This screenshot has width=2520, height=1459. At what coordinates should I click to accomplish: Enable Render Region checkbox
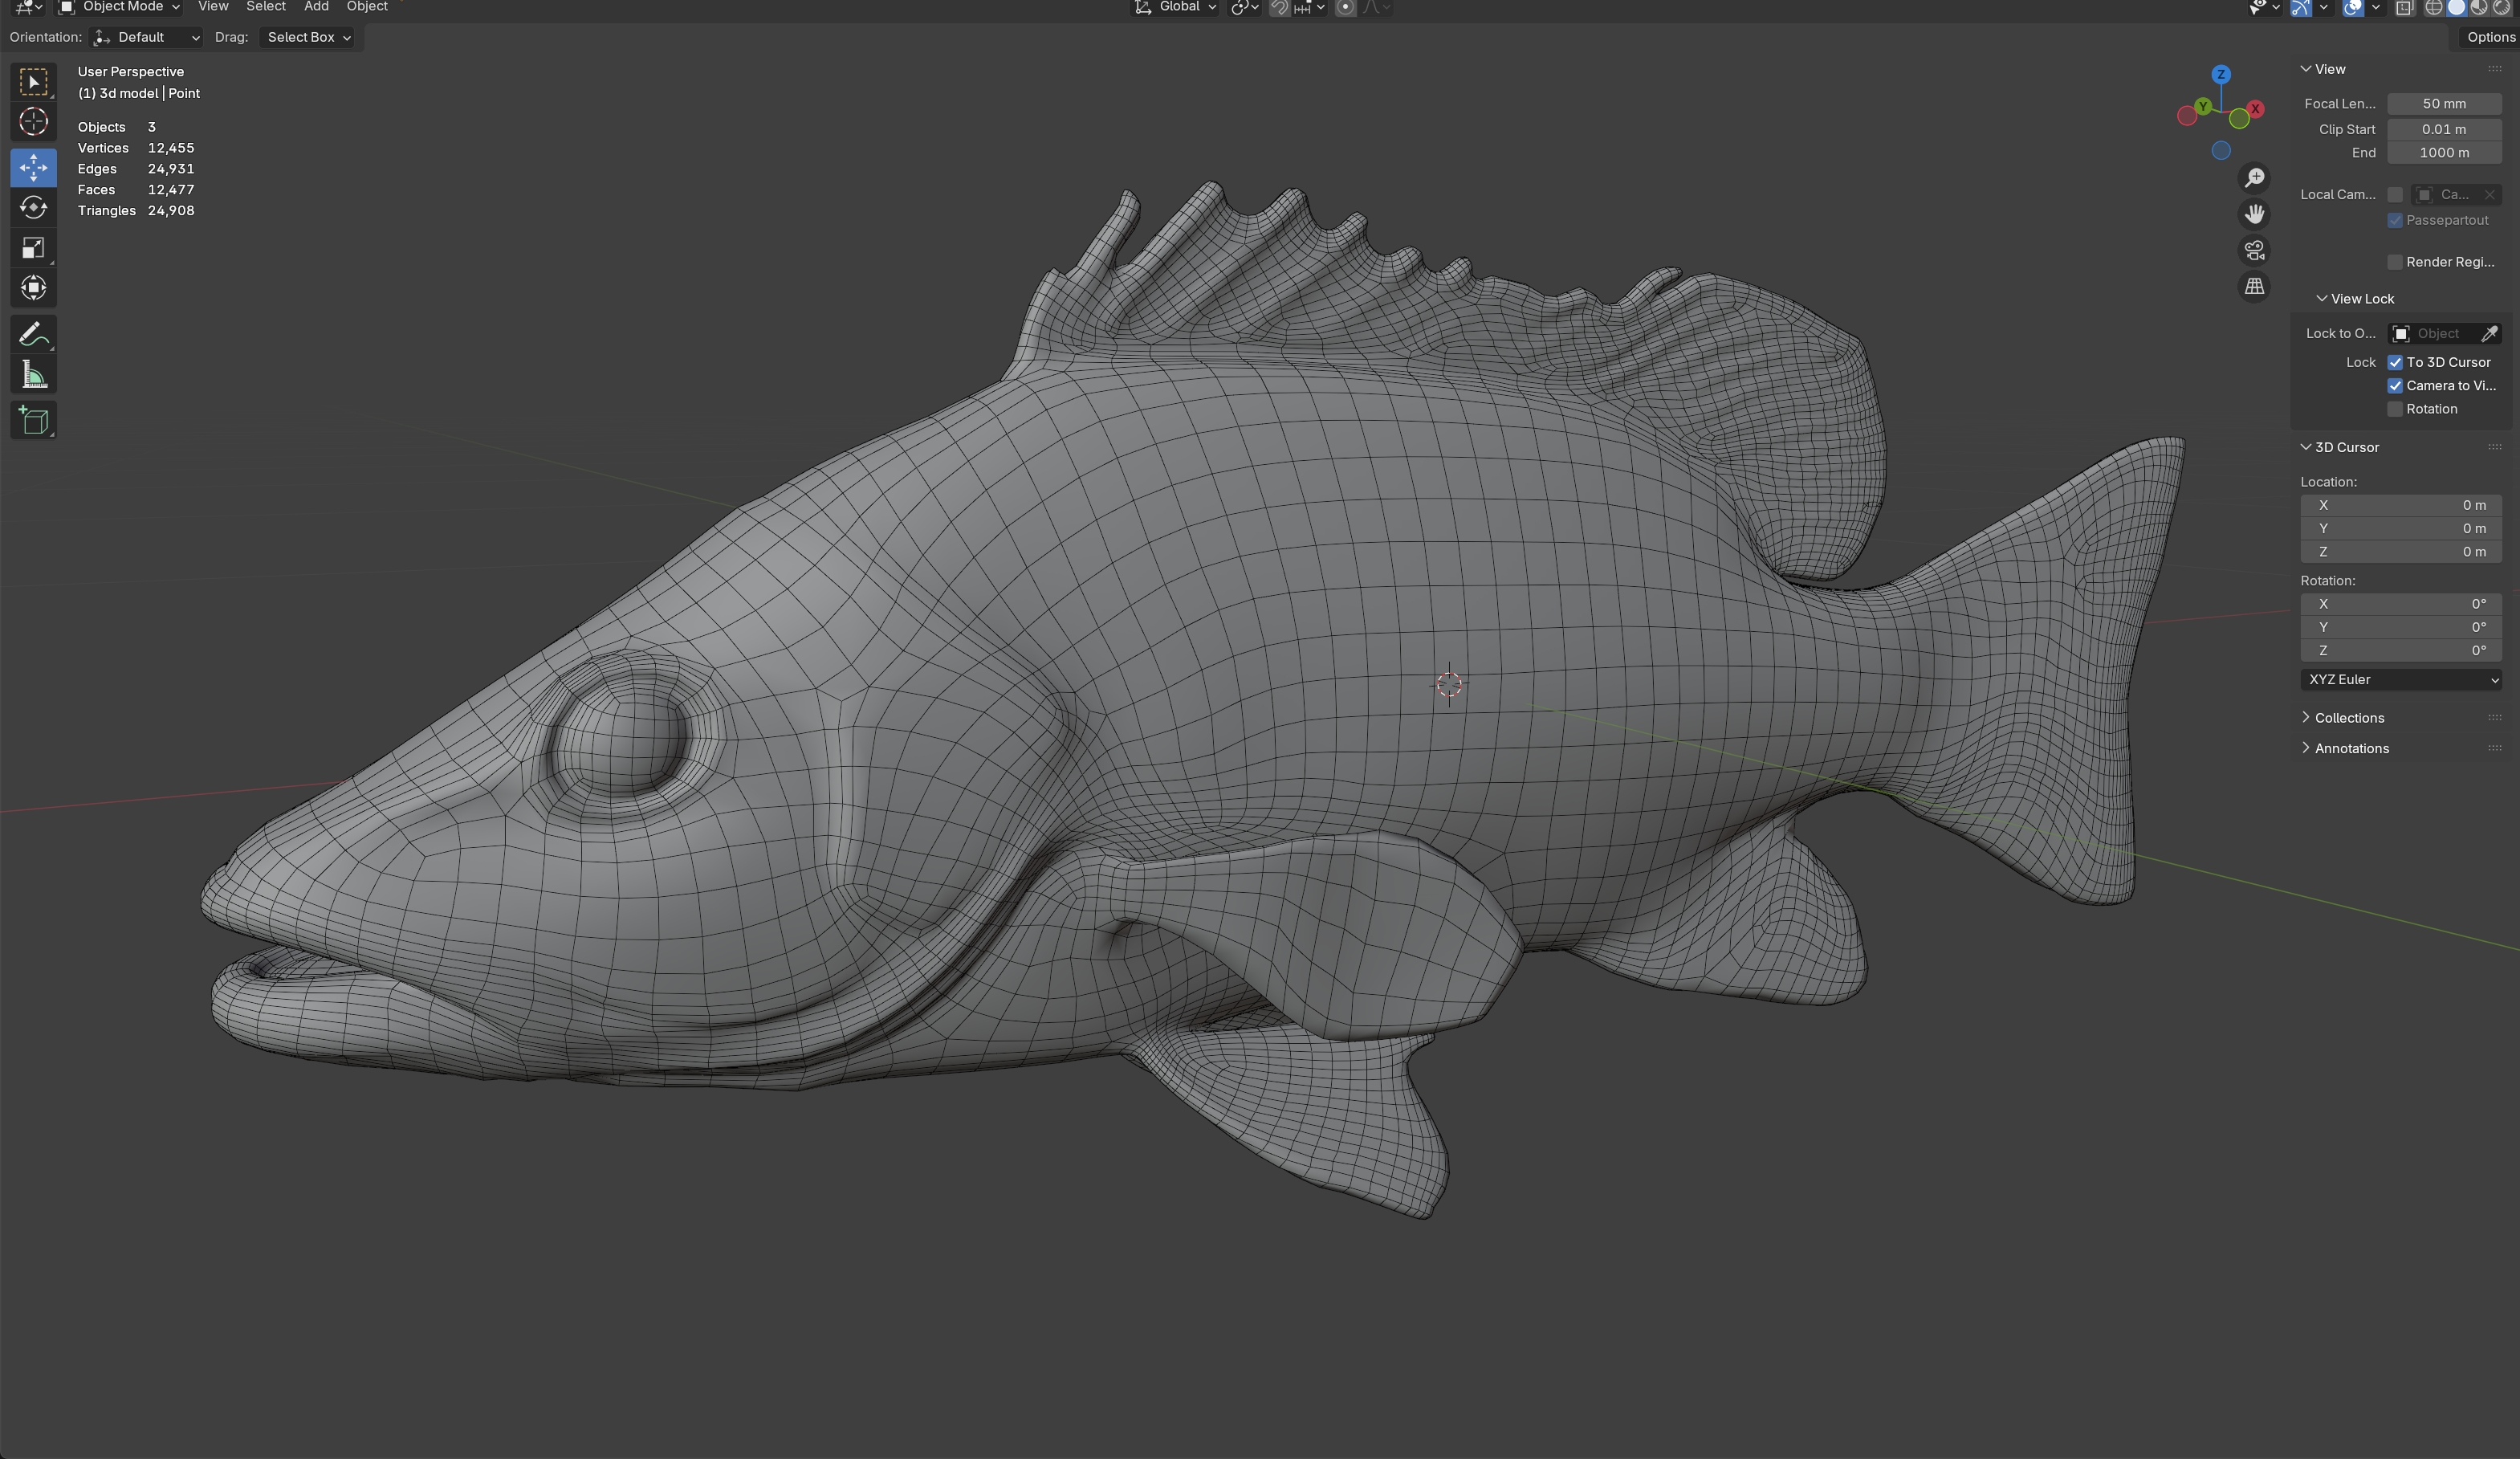pyautogui.click(x=2395, y=262)
